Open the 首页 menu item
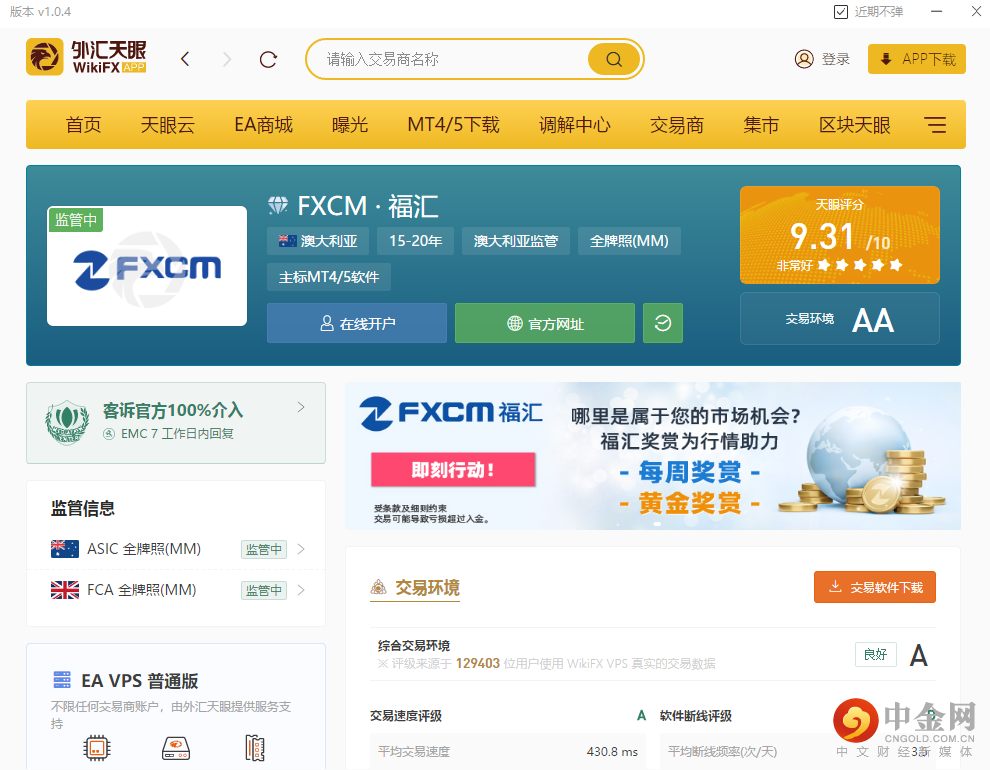Screen dimensions: 990x770 tap(83, 124)
